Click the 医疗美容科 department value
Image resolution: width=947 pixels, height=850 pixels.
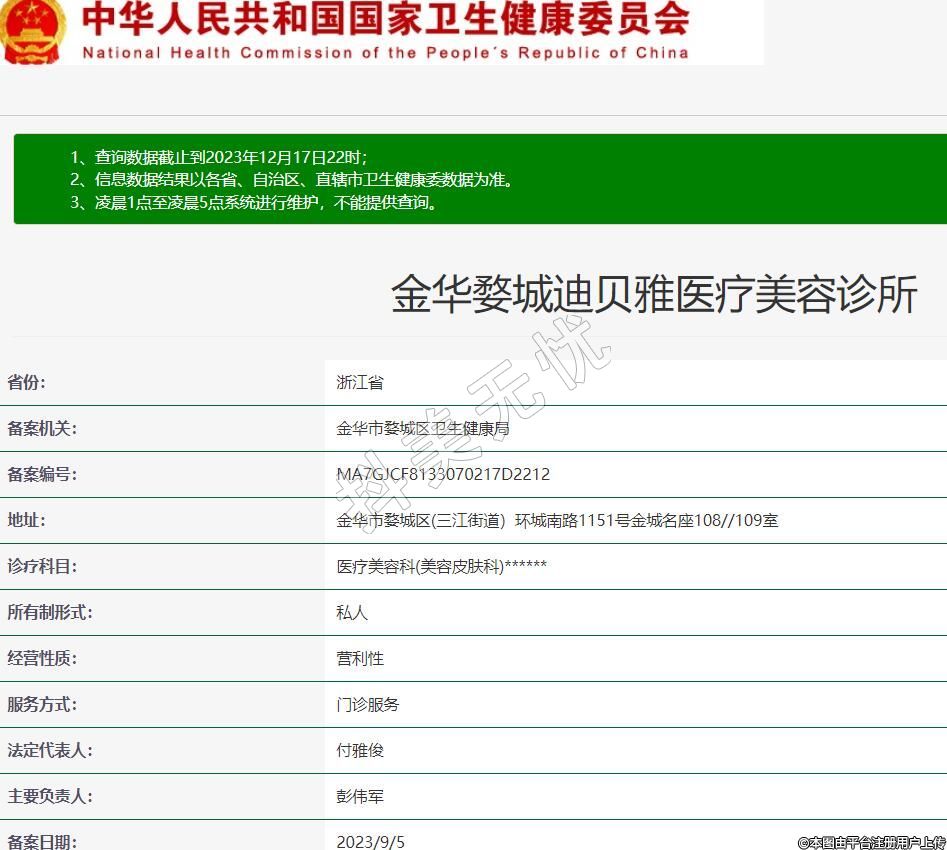441,566
